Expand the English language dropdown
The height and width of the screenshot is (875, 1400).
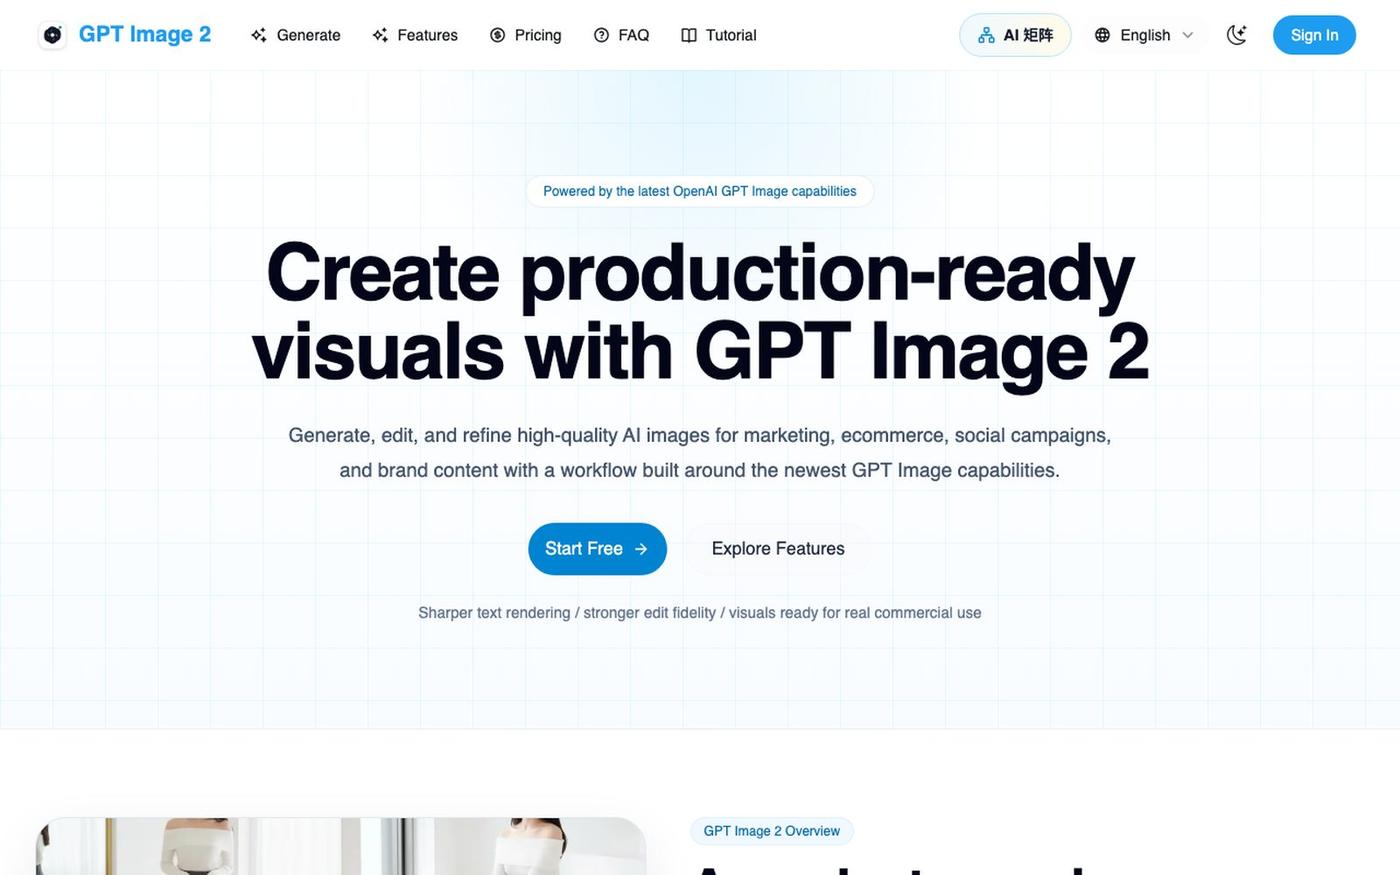pos(1144,35)
